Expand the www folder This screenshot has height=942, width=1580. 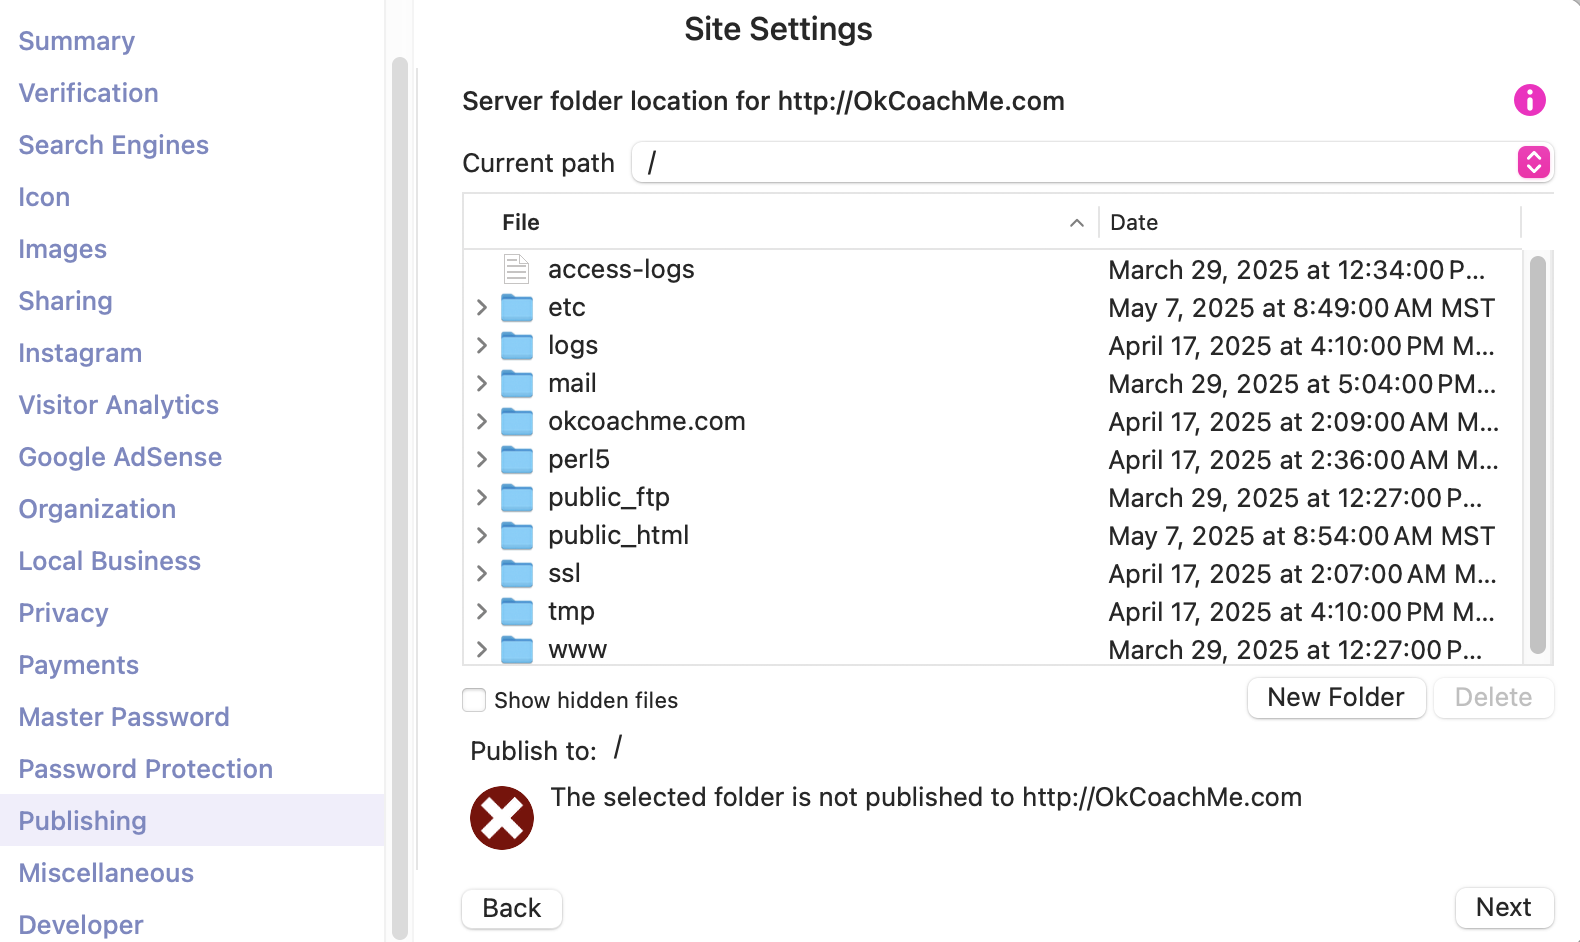click(x=481, y=649)
